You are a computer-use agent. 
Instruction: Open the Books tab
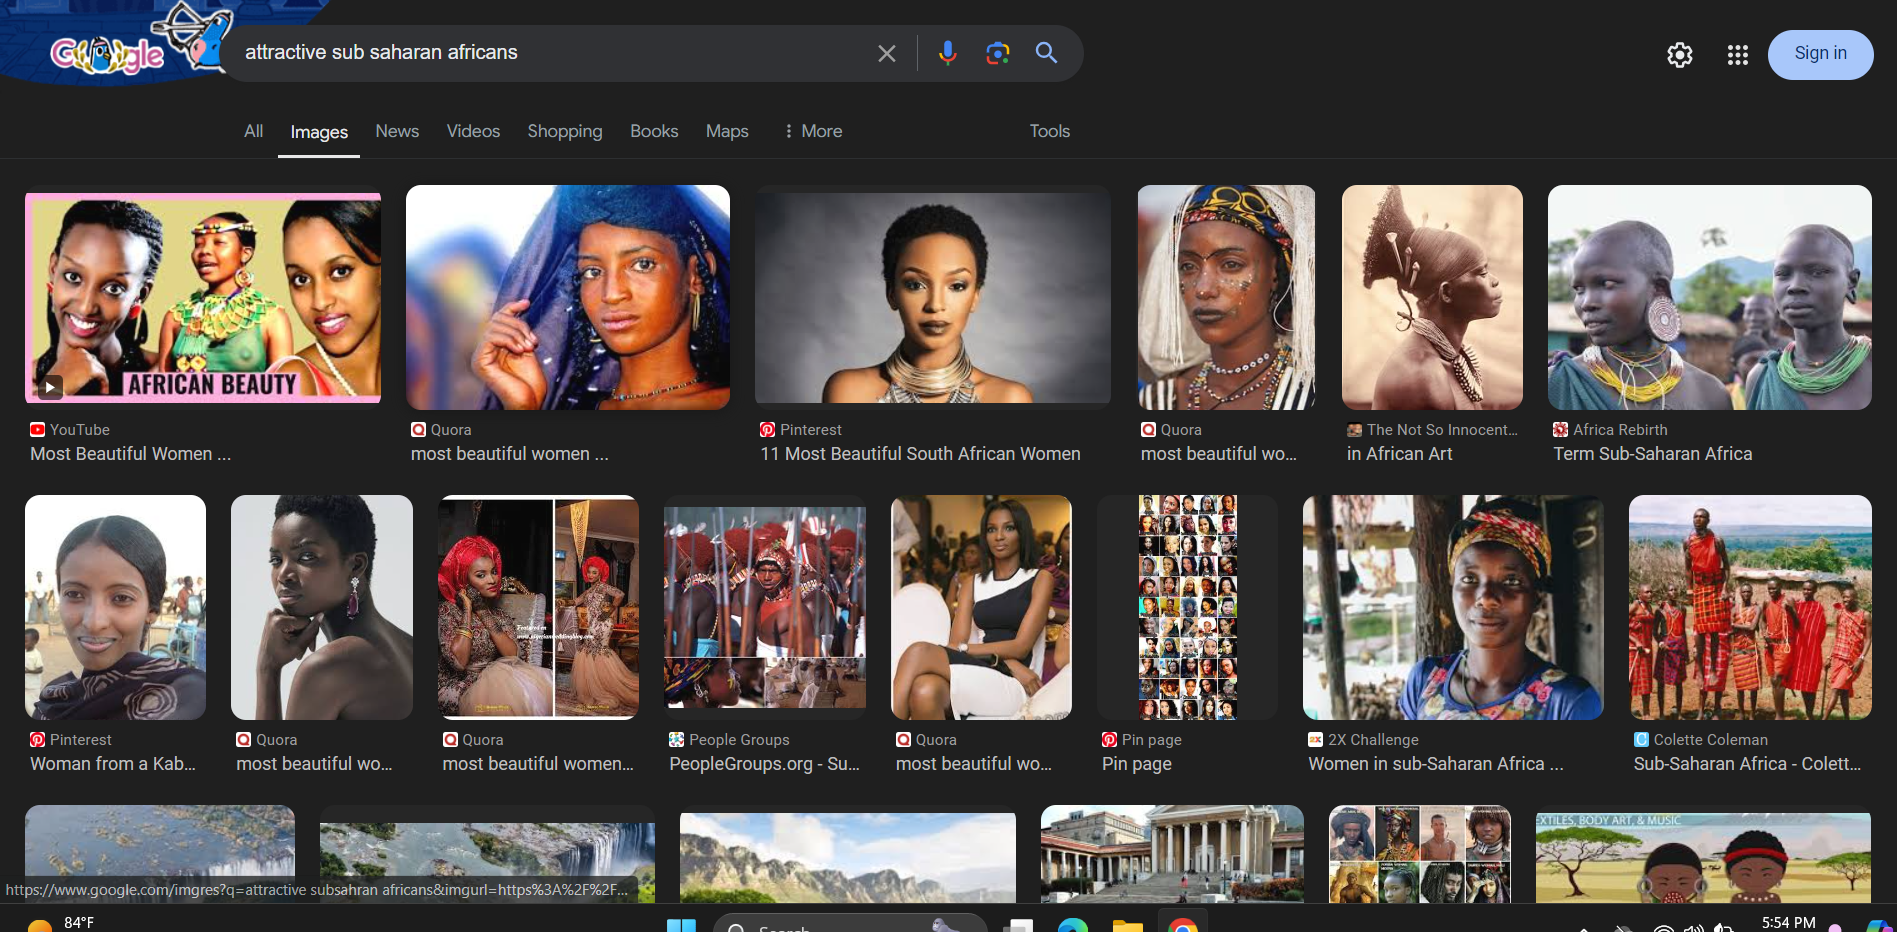coord(654,131)
